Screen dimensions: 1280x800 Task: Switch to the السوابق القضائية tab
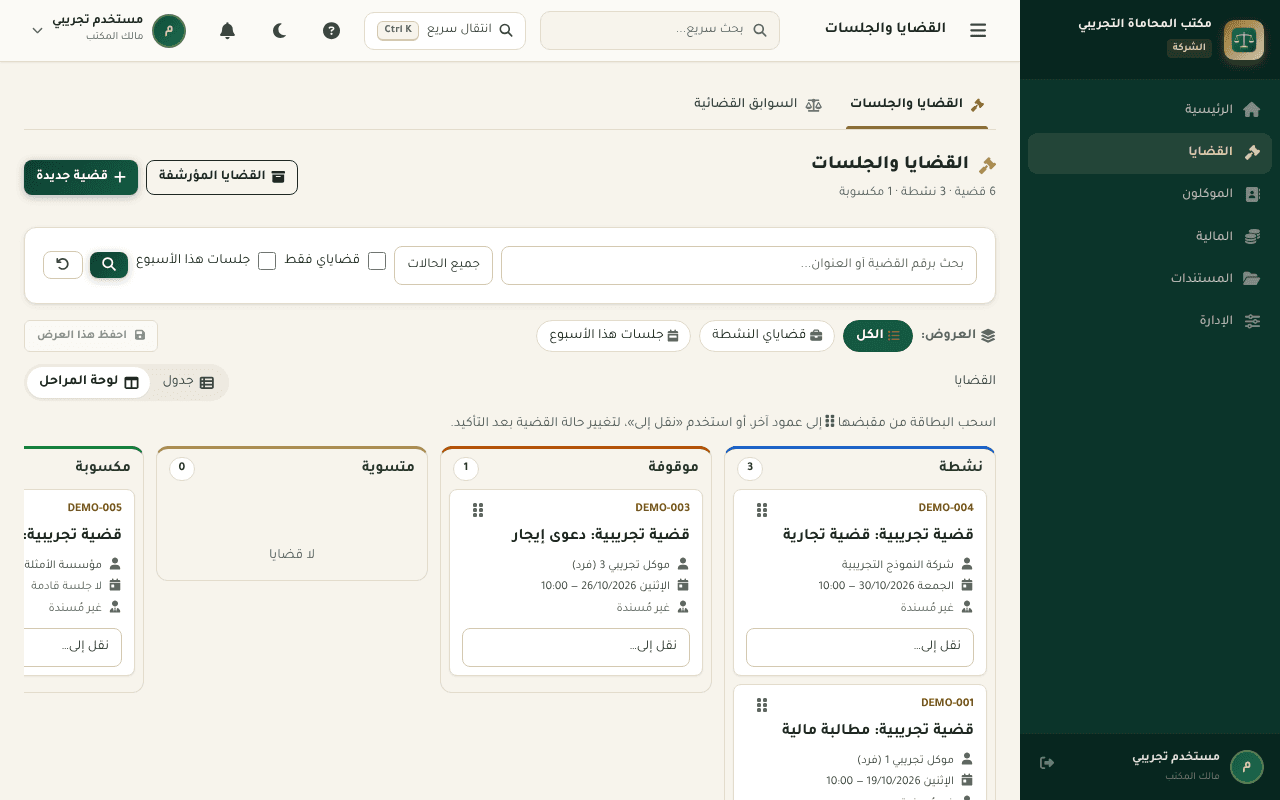[x=758, y=105]
